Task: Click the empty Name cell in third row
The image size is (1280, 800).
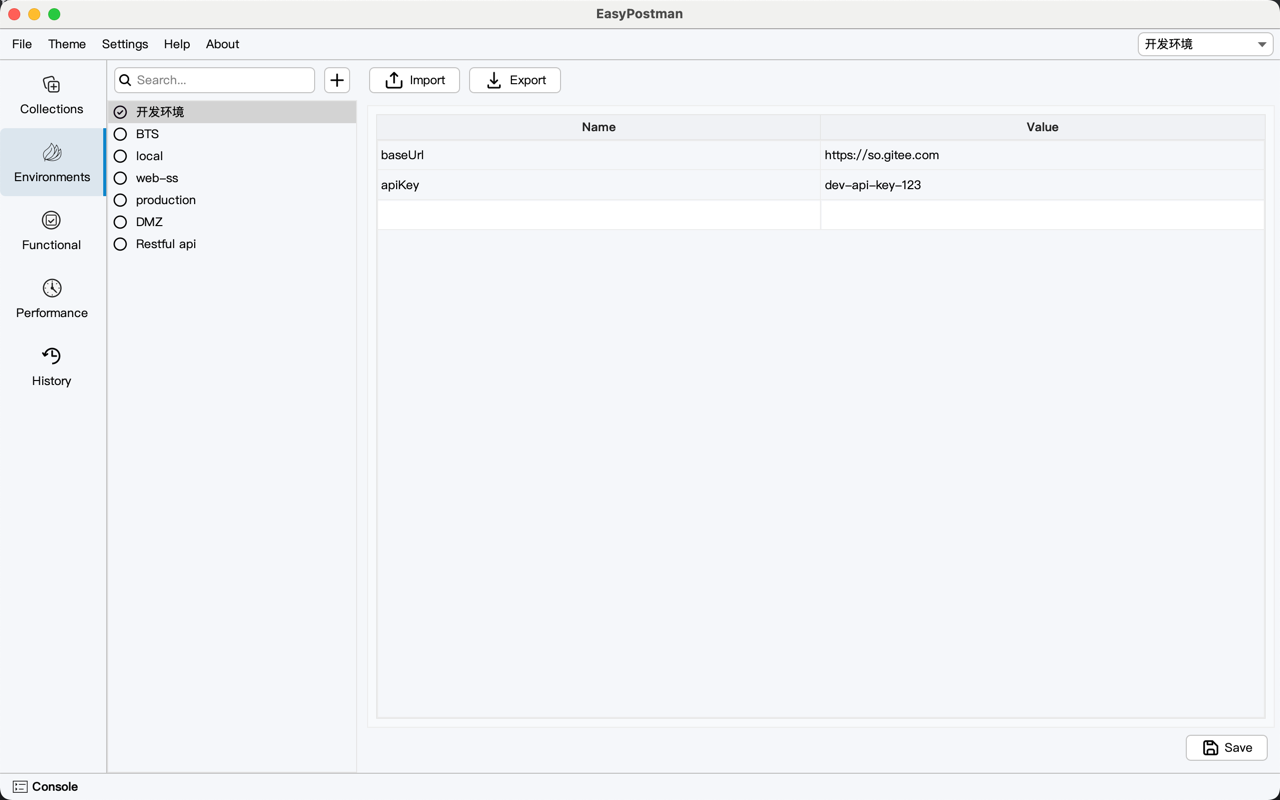Action: (598, 215)
